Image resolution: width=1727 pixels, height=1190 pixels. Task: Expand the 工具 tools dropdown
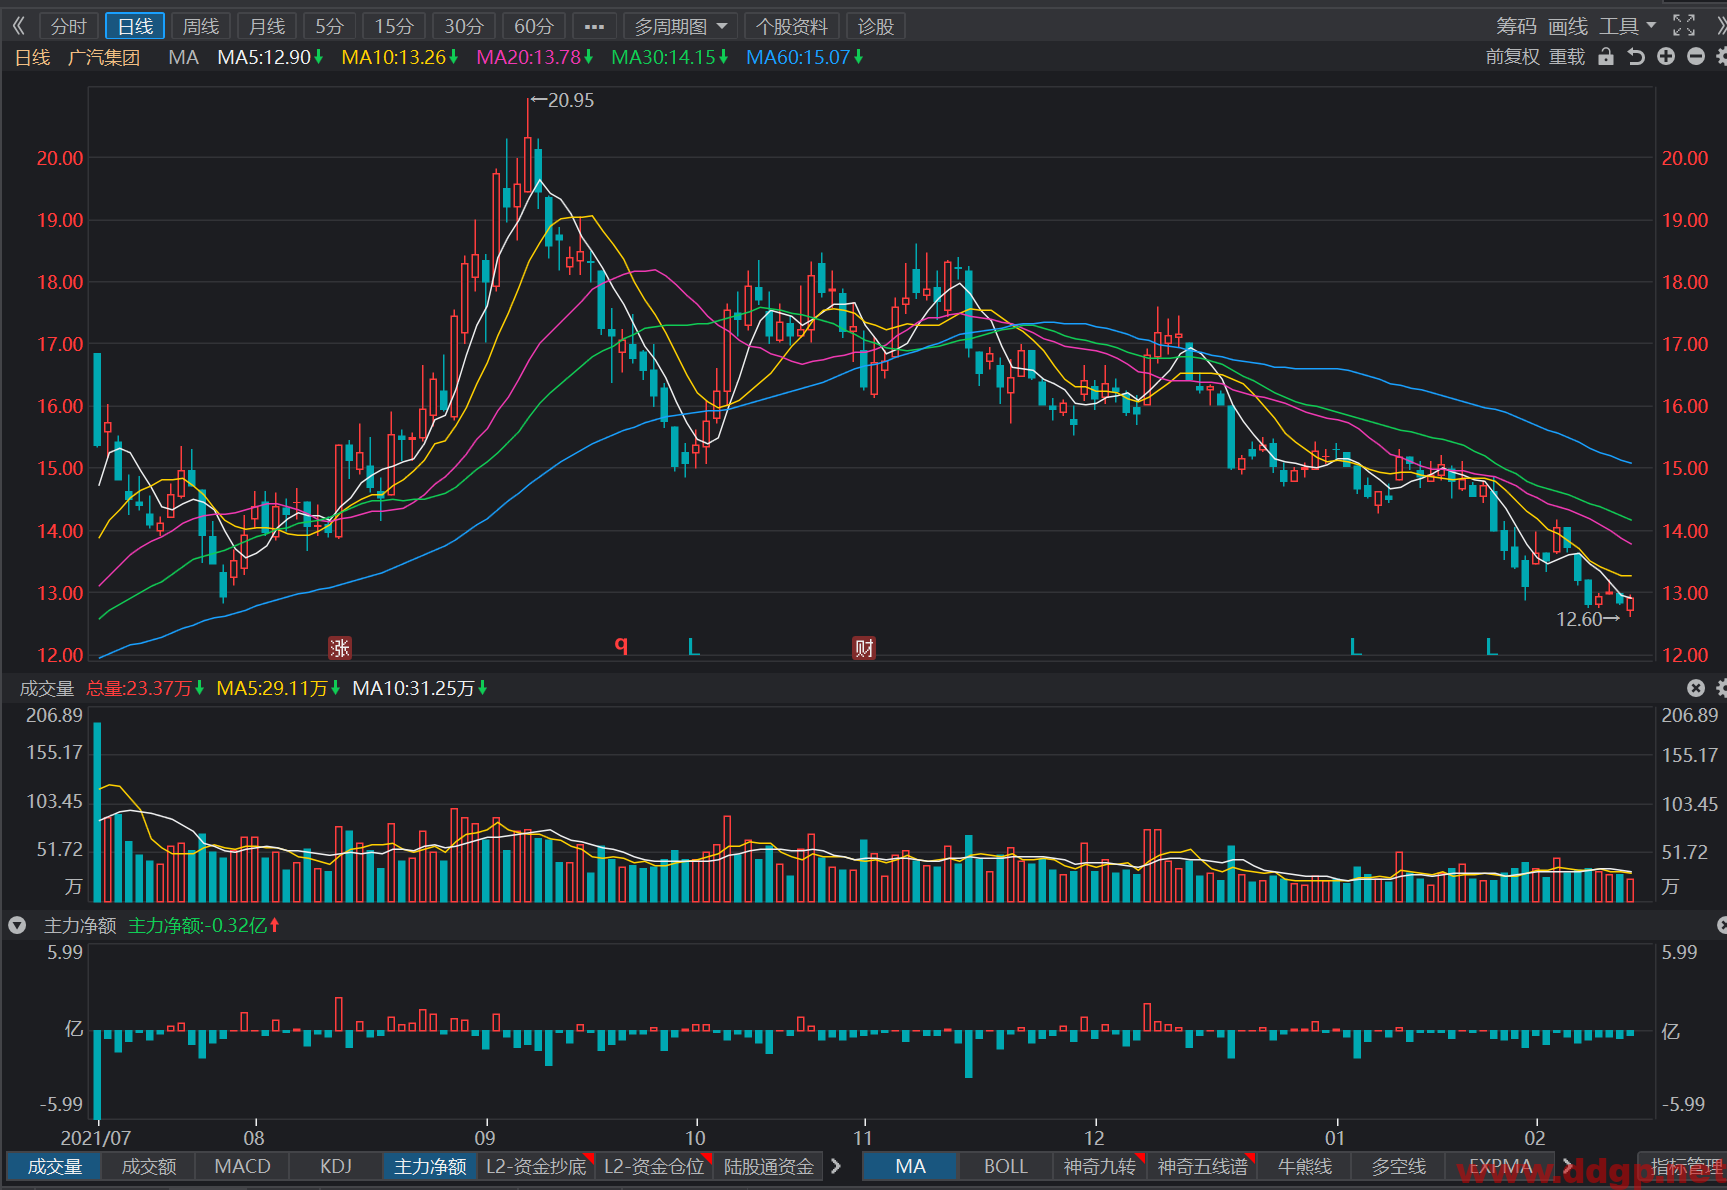pyautogui.click(x=1628, y=26)
